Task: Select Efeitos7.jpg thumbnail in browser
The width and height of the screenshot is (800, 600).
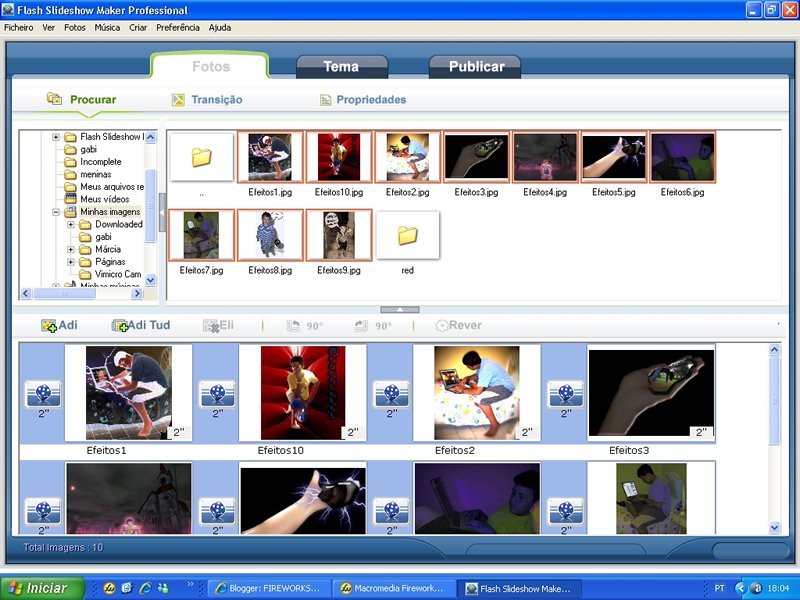Action: (201, 235)
